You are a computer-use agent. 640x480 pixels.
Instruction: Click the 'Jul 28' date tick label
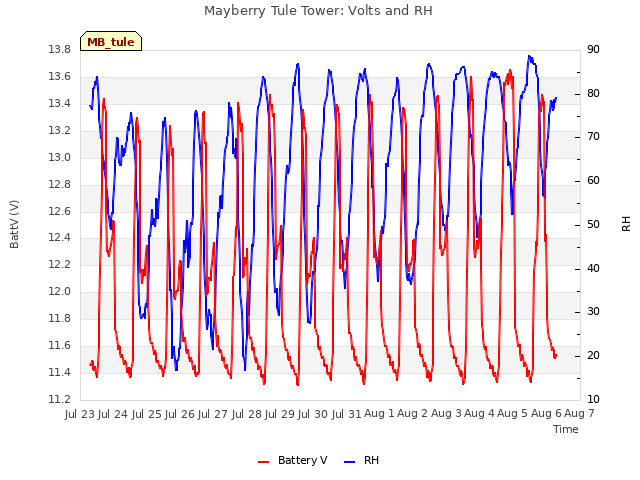(248, 414)
